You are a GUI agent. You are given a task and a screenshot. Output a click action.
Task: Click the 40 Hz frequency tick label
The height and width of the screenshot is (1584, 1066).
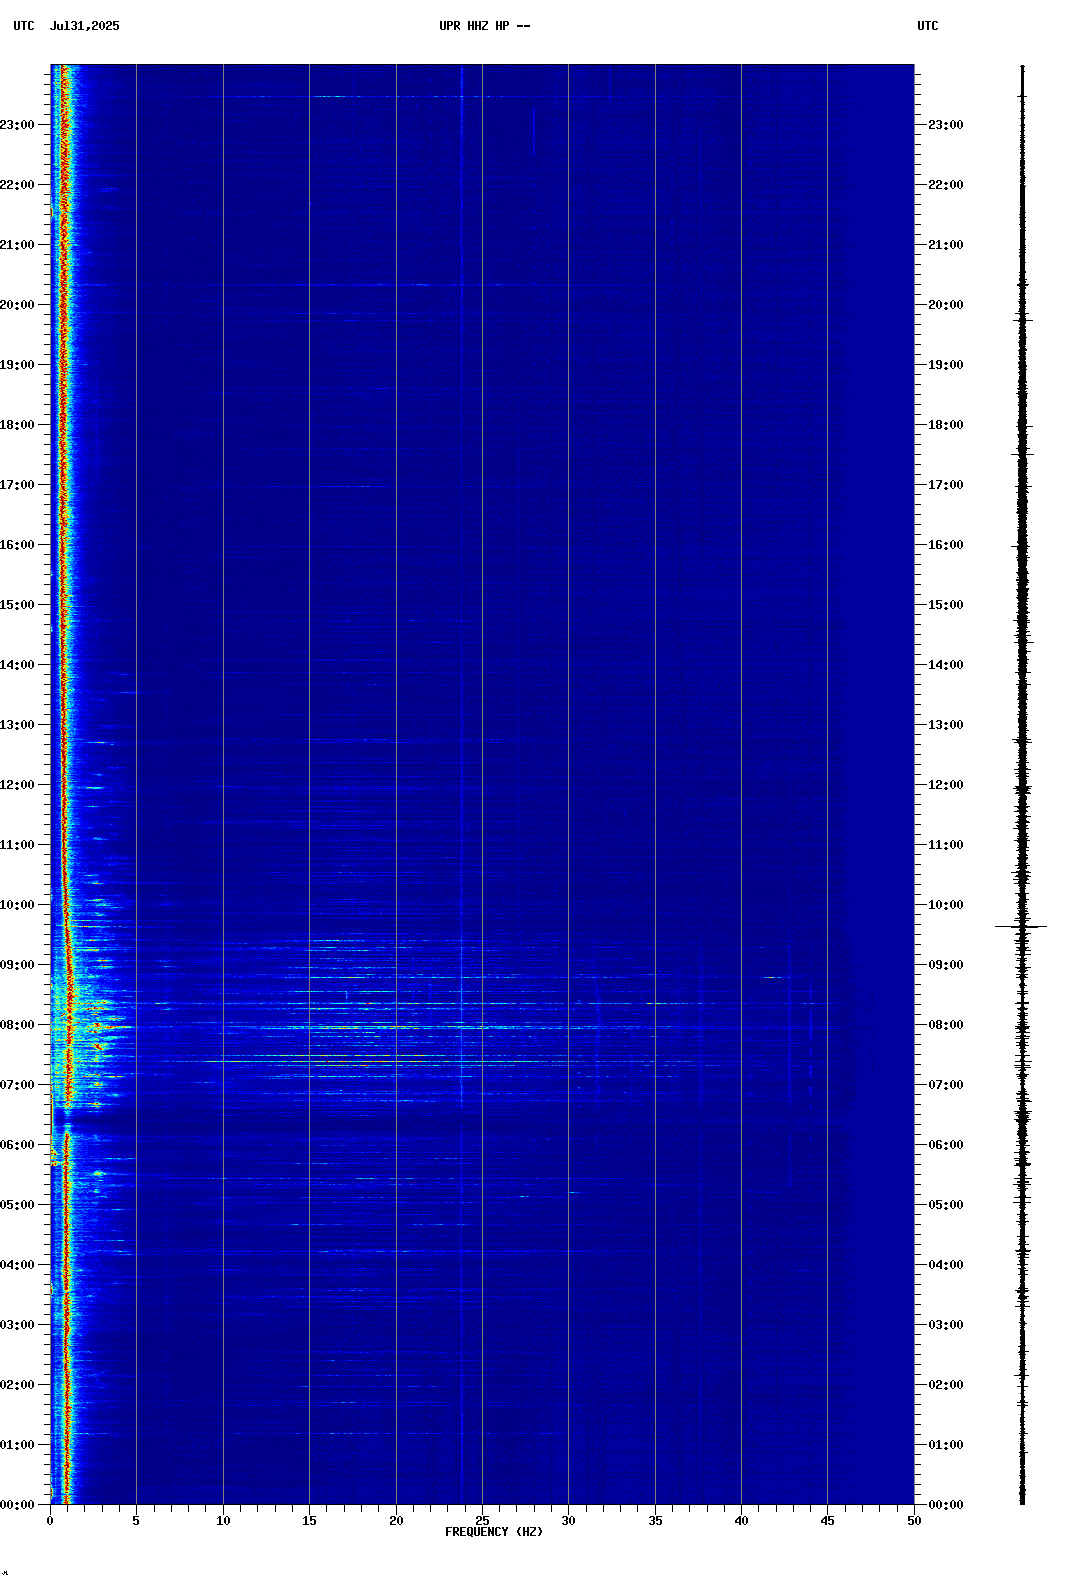741,1521
